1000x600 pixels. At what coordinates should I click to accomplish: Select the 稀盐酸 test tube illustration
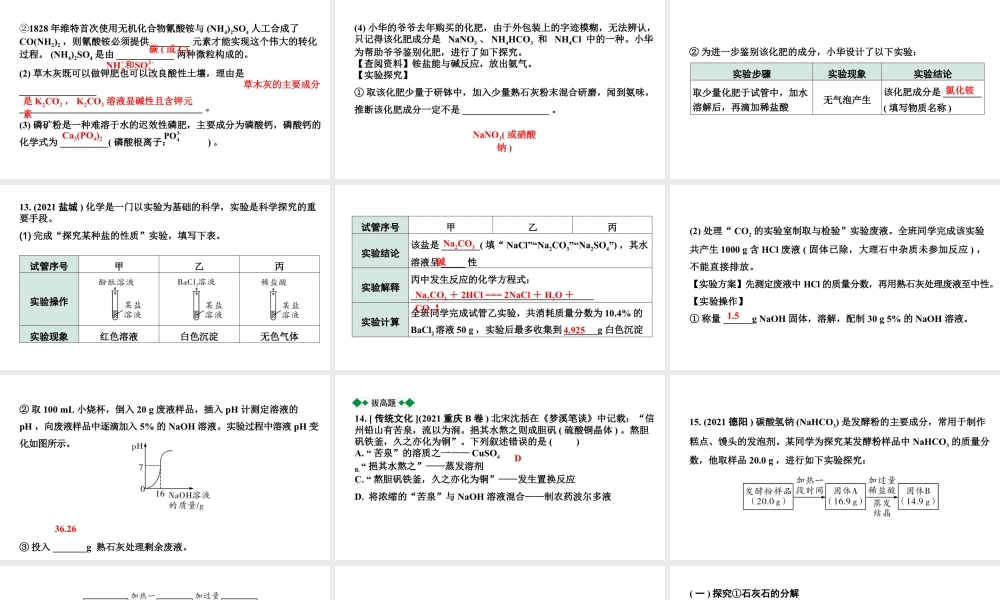point(275,303)
